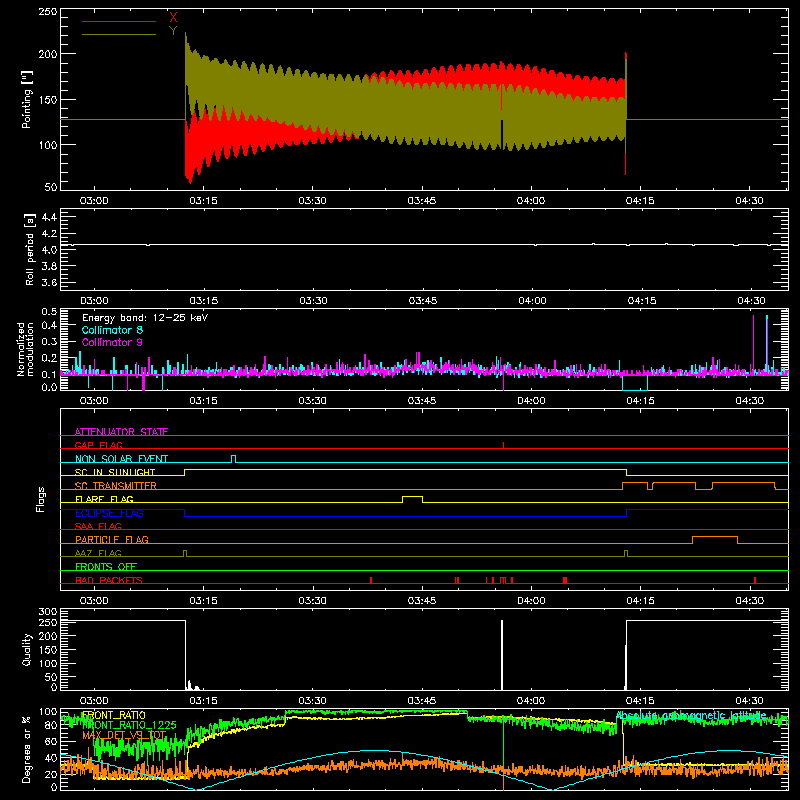Screen dimensions: 800x800
Task: Click the 'X' legend label in Pointing plot
Action: [173, 18]
